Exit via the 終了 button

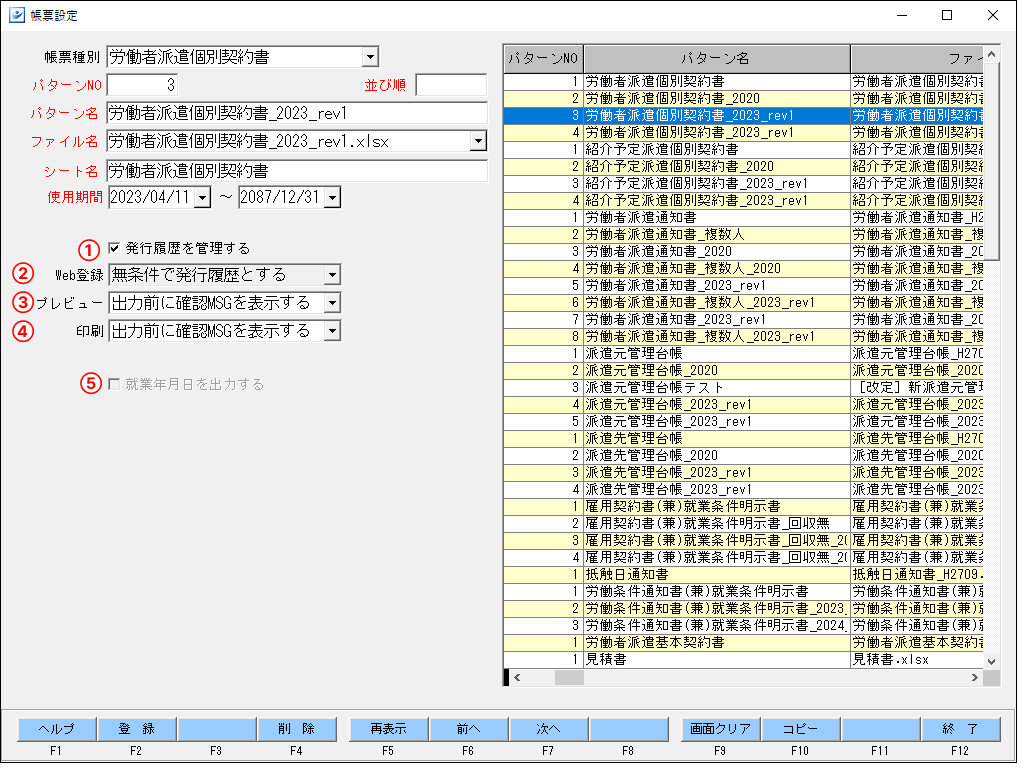pos(961,729)
